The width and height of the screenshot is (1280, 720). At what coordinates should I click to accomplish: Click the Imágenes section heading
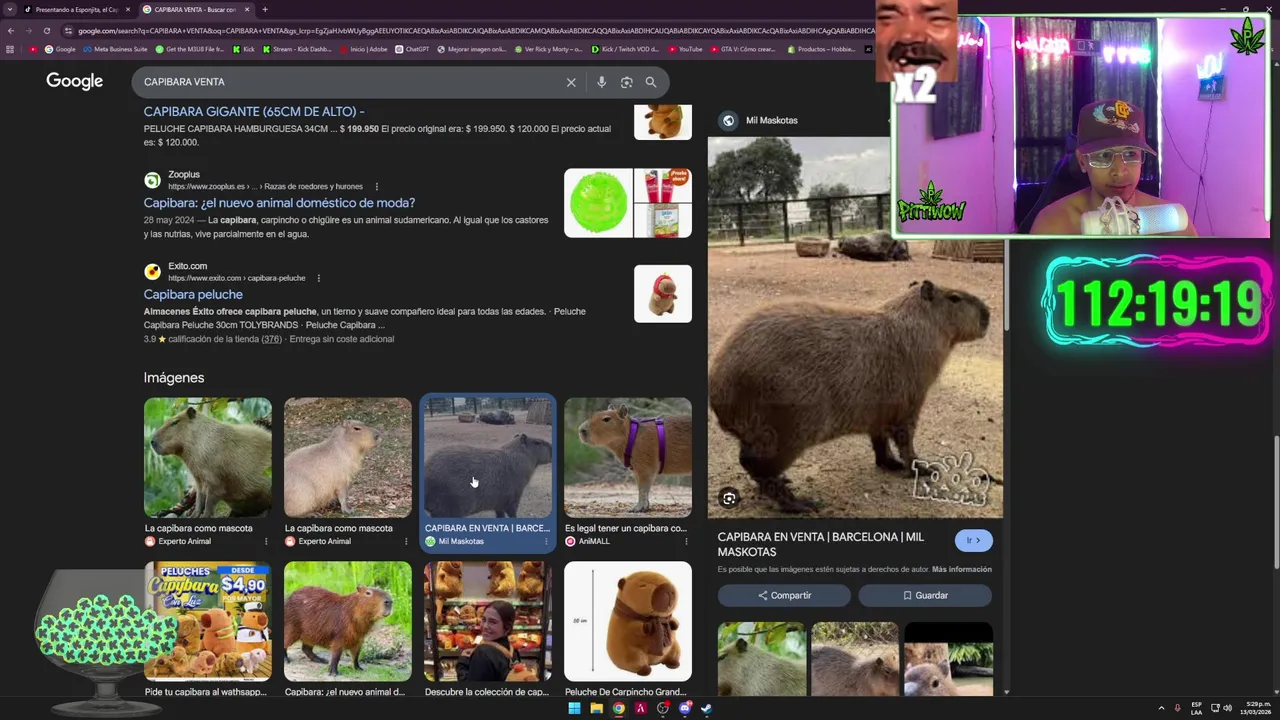tap(174, 378)
